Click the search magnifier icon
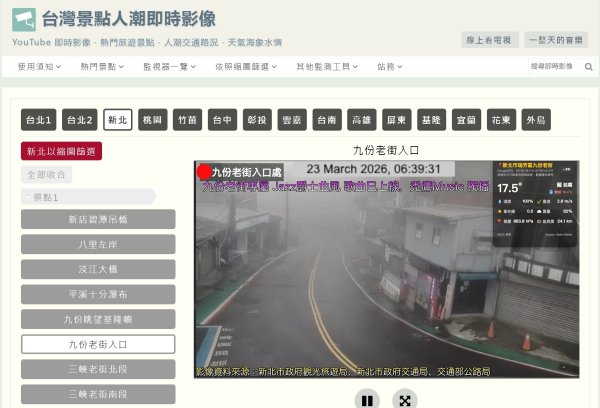Viewport: 600px width, 408px height. [589, 67]
